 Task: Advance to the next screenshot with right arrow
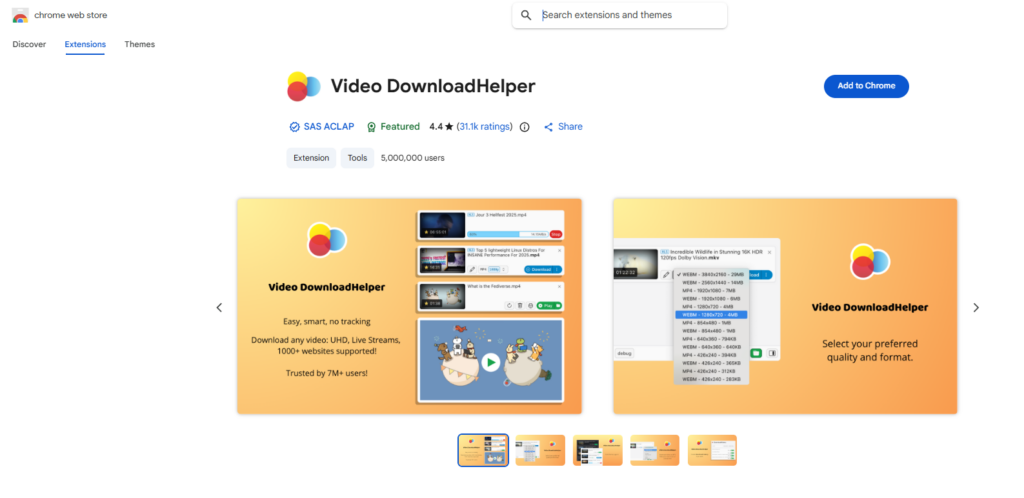976,307
